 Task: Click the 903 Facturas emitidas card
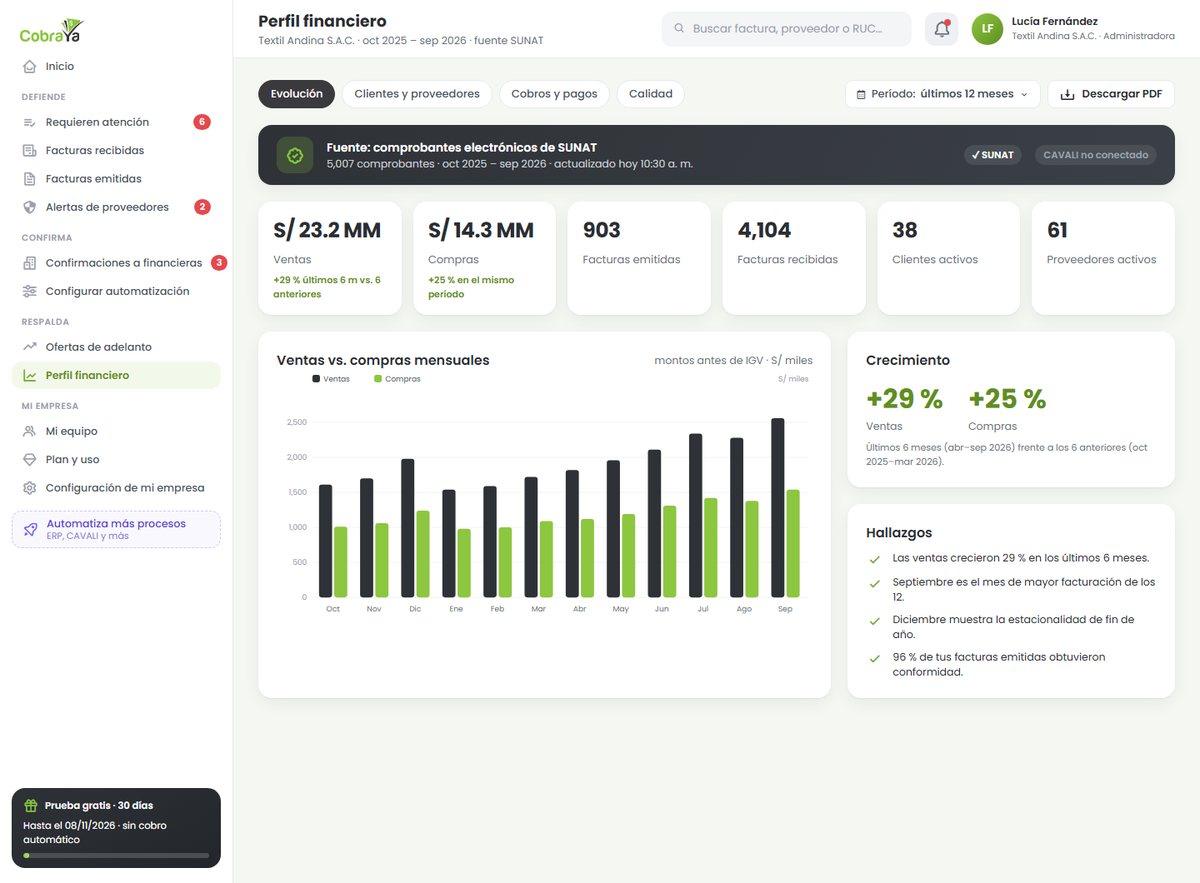[x=639, y=258]
